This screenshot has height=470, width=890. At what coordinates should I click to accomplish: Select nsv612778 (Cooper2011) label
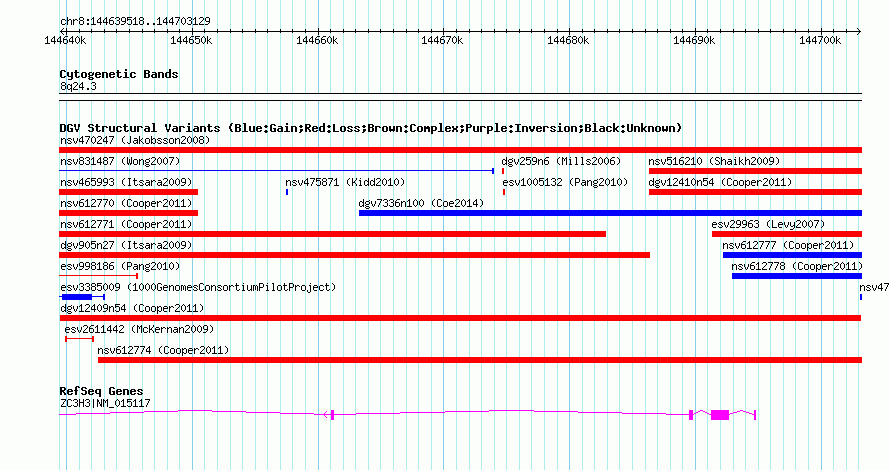point(797,266)
